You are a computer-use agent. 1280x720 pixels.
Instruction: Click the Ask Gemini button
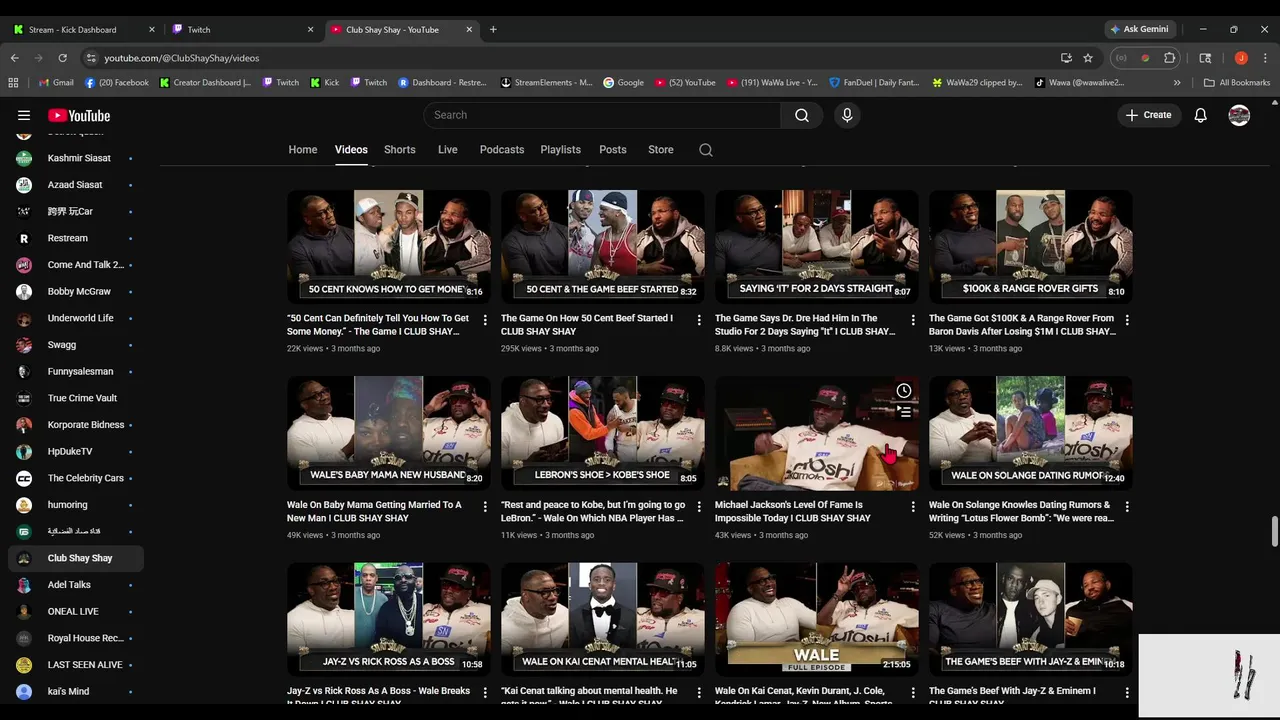pyautogui.click(x=1139, y=29)
